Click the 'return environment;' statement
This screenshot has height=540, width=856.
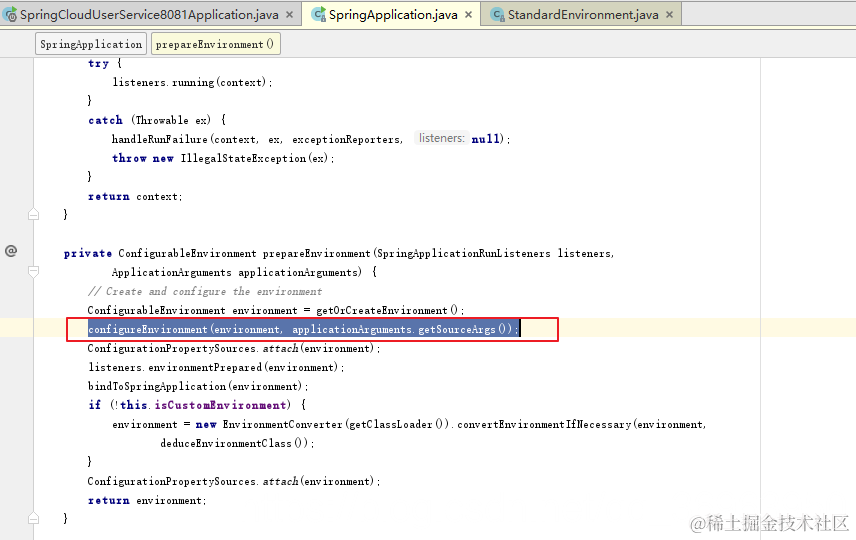[147, 500]
